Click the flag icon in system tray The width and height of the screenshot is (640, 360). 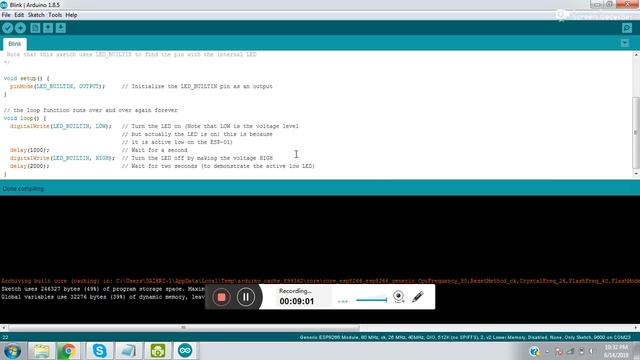click(x=559, y=351)
